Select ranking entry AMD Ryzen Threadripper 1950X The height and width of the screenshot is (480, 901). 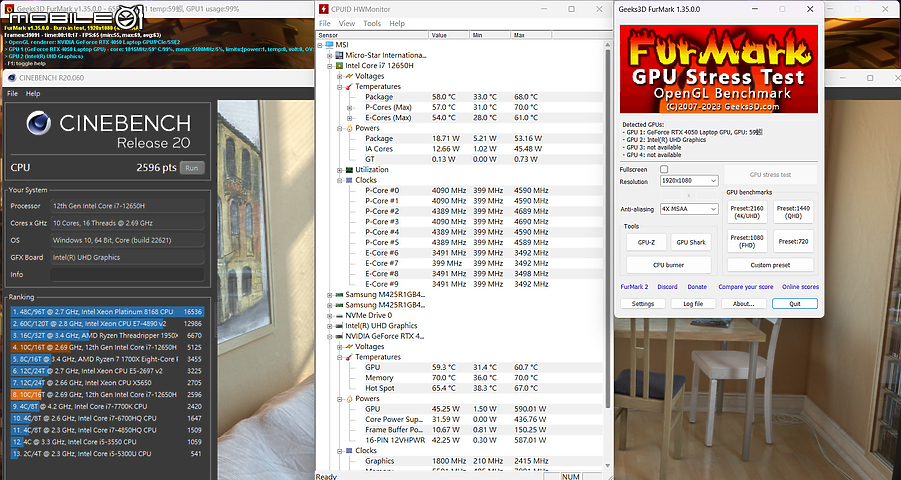pyautogui.click(x=107, y=335)
